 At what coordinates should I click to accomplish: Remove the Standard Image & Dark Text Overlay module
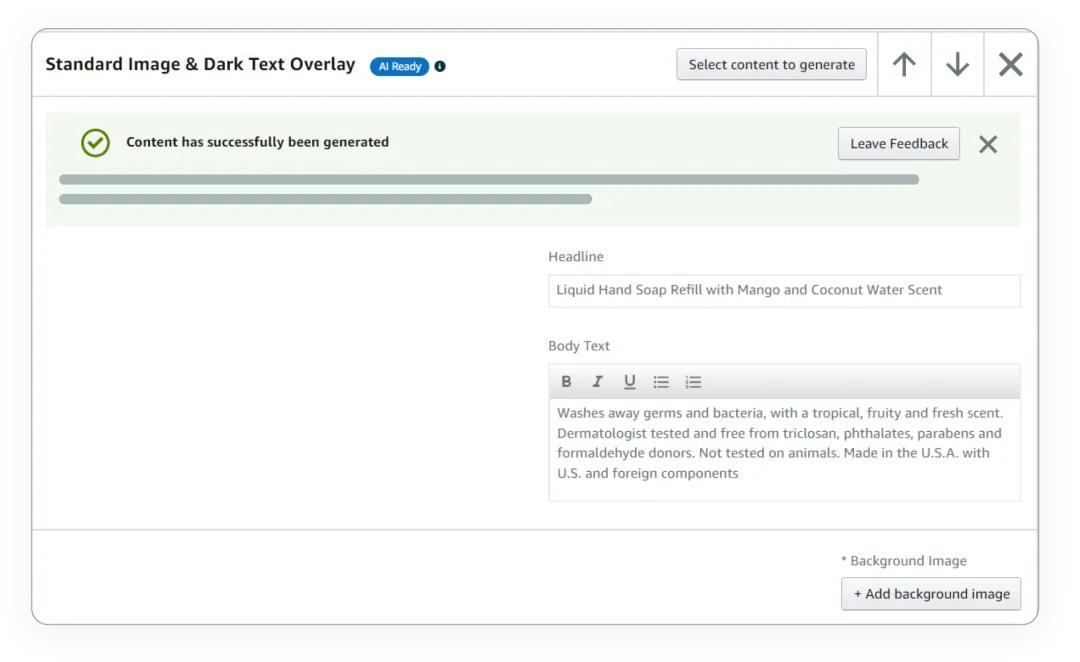tap(1011, 65)
